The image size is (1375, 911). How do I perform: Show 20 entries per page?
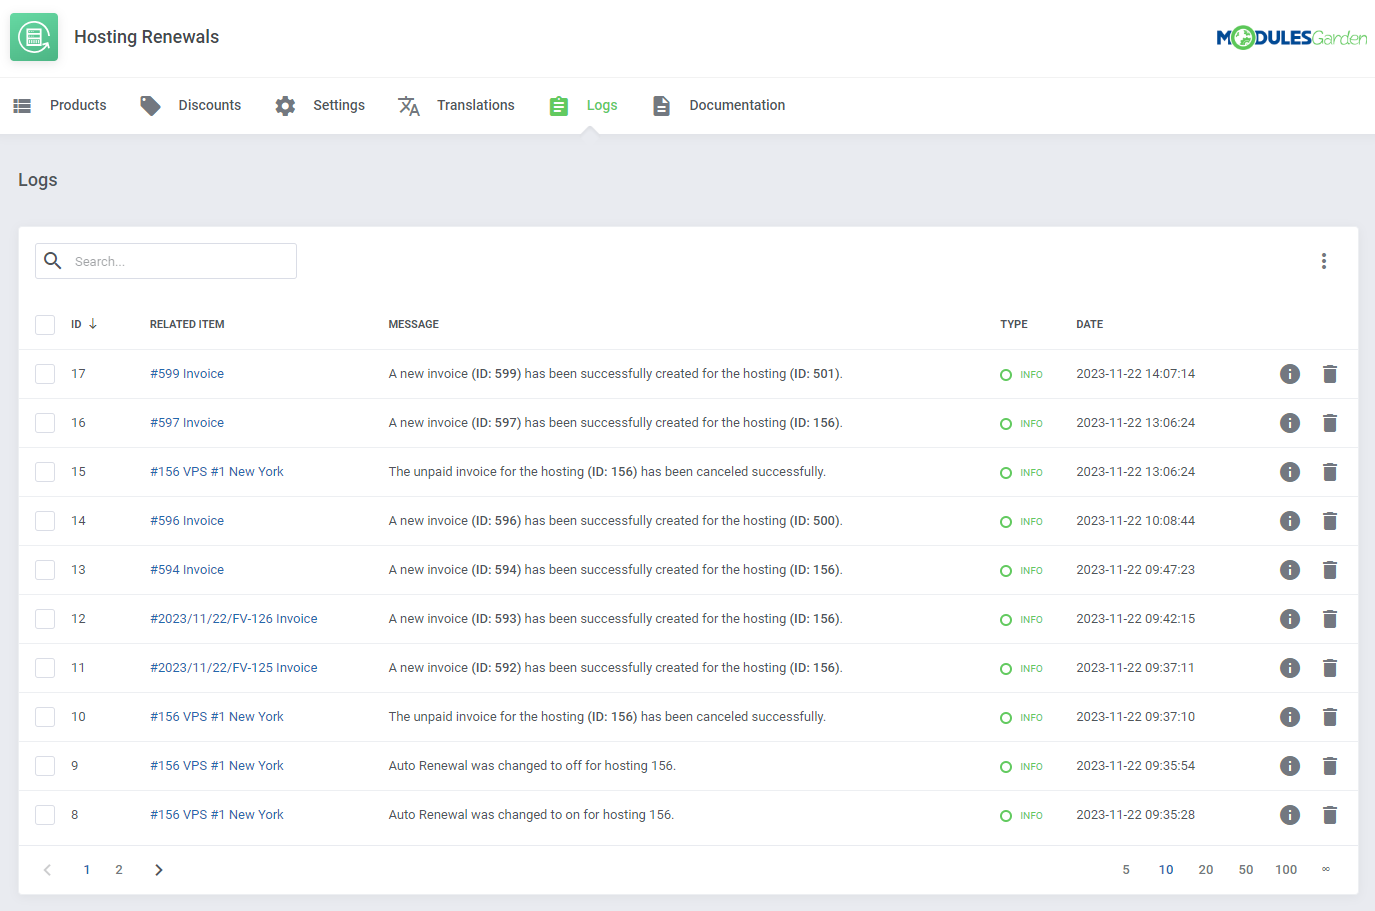[1206, 870]
